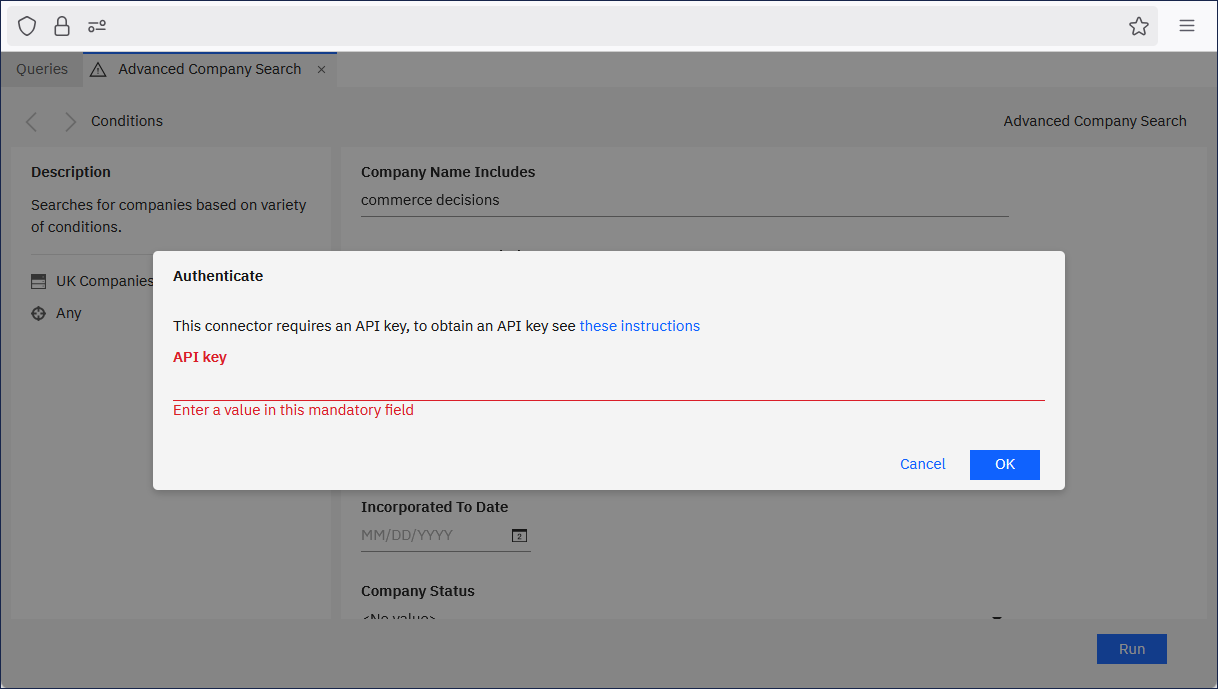Click the shield tracking protection icon

click(27, 26)
